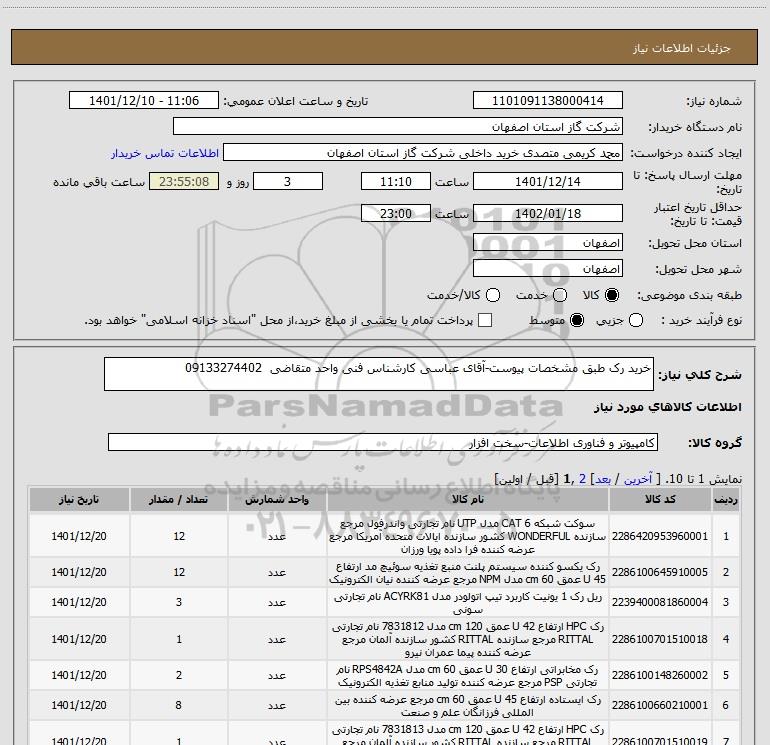This screenshot has width=770, height=745.
Task: Click the جزئیات اطلاعات نیاز header title
Action: pyautogui.click(x=682, y=48)
